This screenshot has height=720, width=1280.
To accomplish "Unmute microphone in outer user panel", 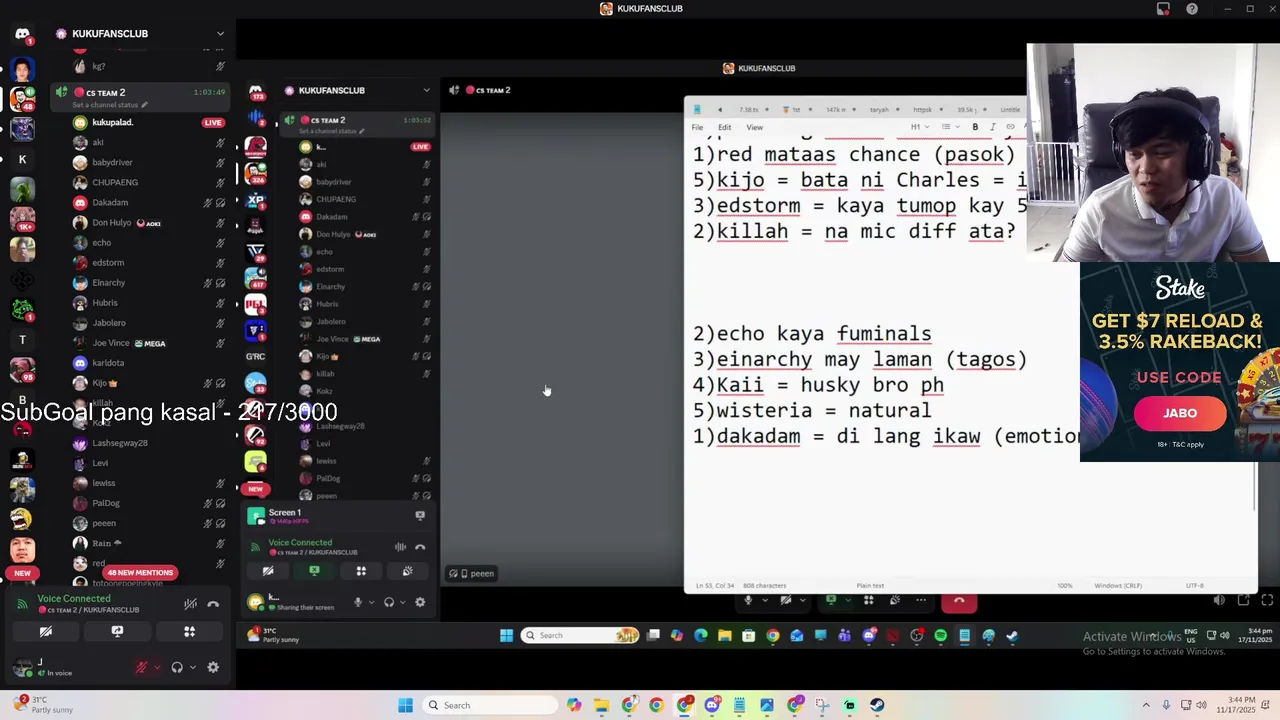I will [141, 668].
